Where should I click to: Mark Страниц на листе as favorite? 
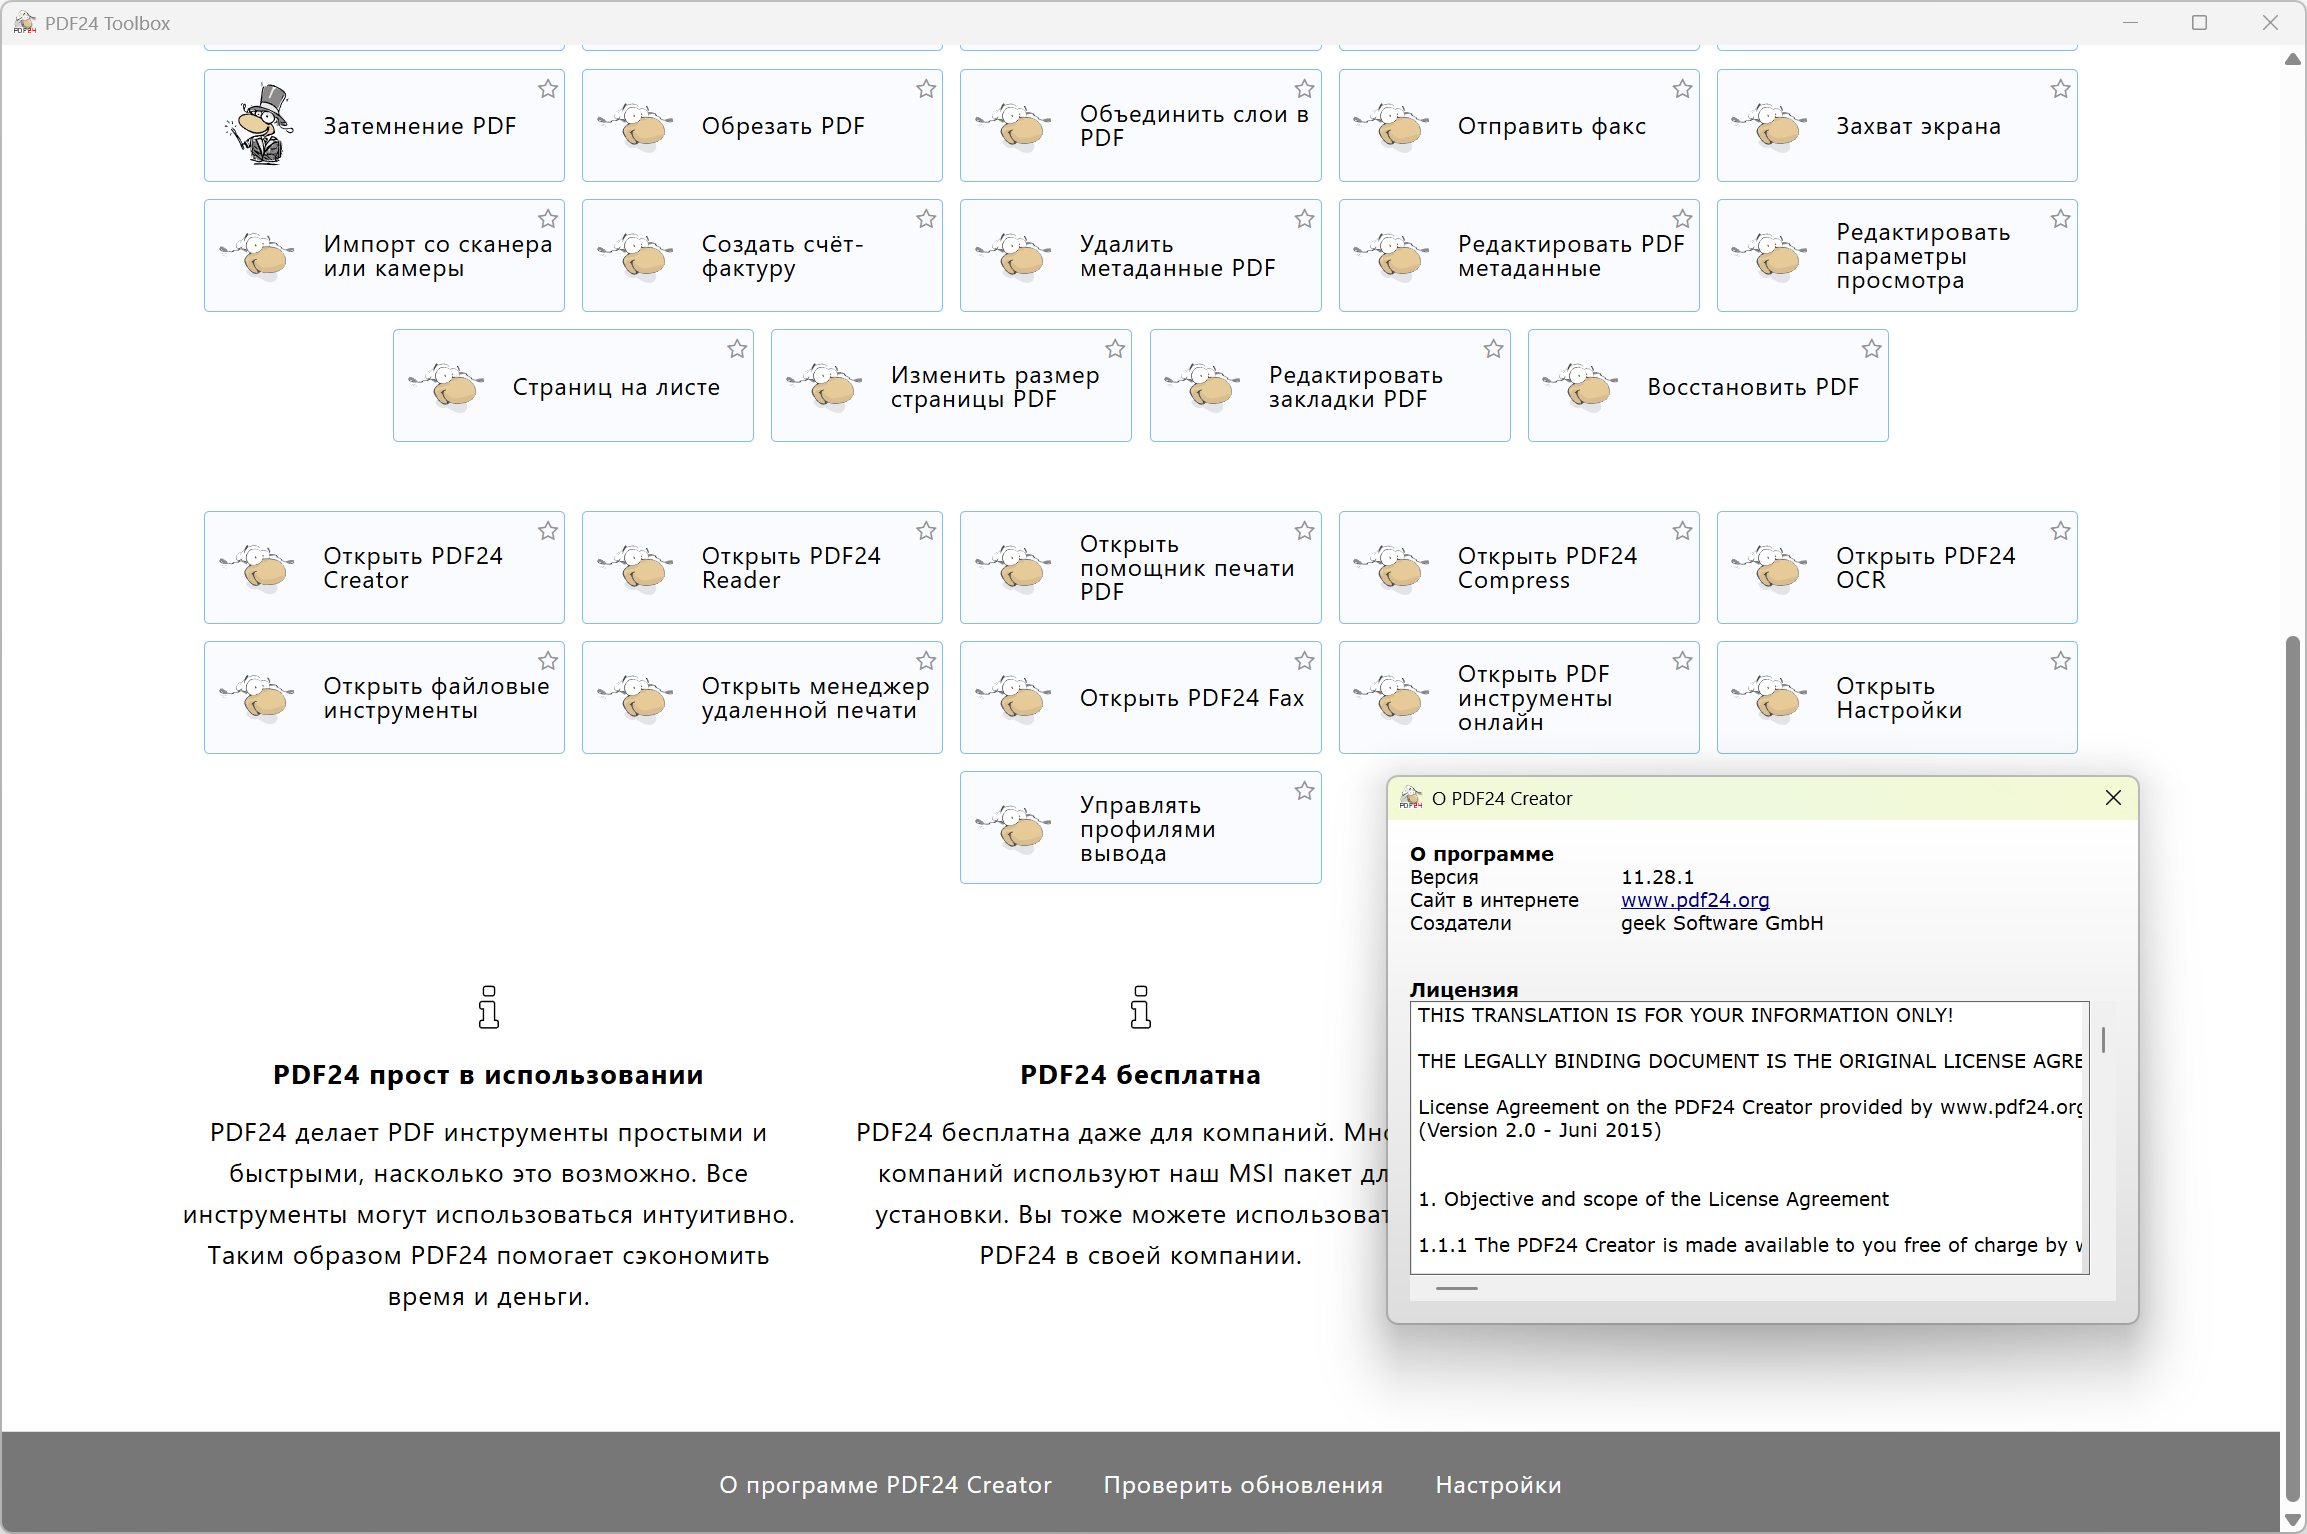click(x=737, y=349)
